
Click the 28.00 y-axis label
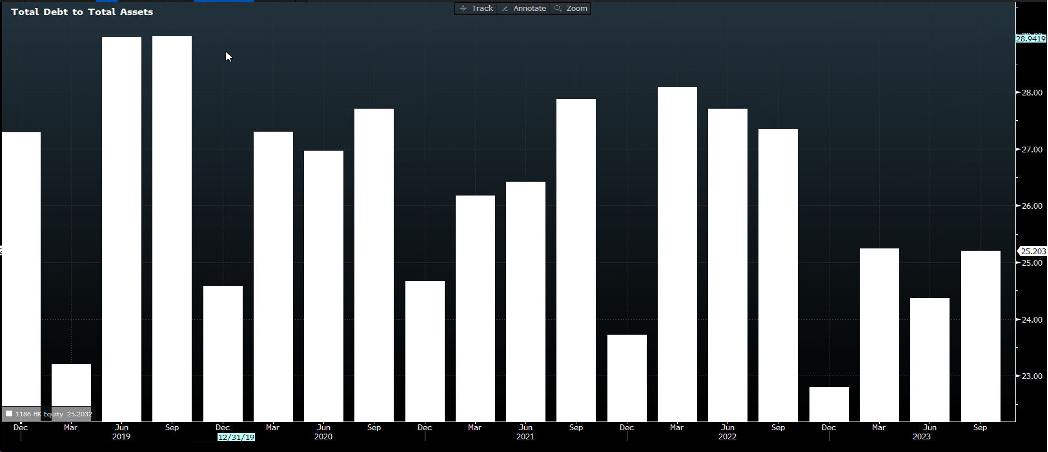(x=1033, y=92)
